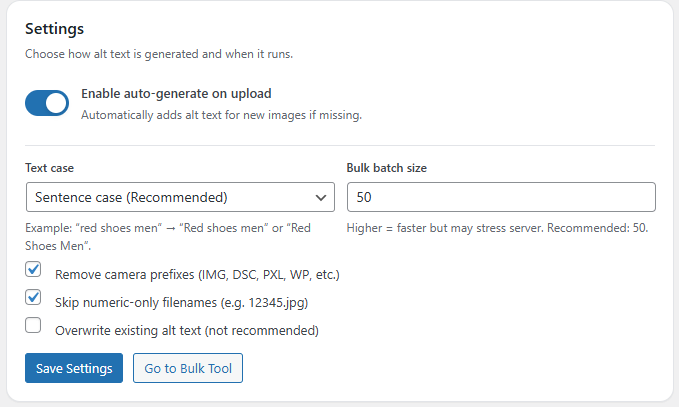Click the "Overwrite existing alt text" label text
Viewport: 679px width, 407px height.
(x=186, y=330)
